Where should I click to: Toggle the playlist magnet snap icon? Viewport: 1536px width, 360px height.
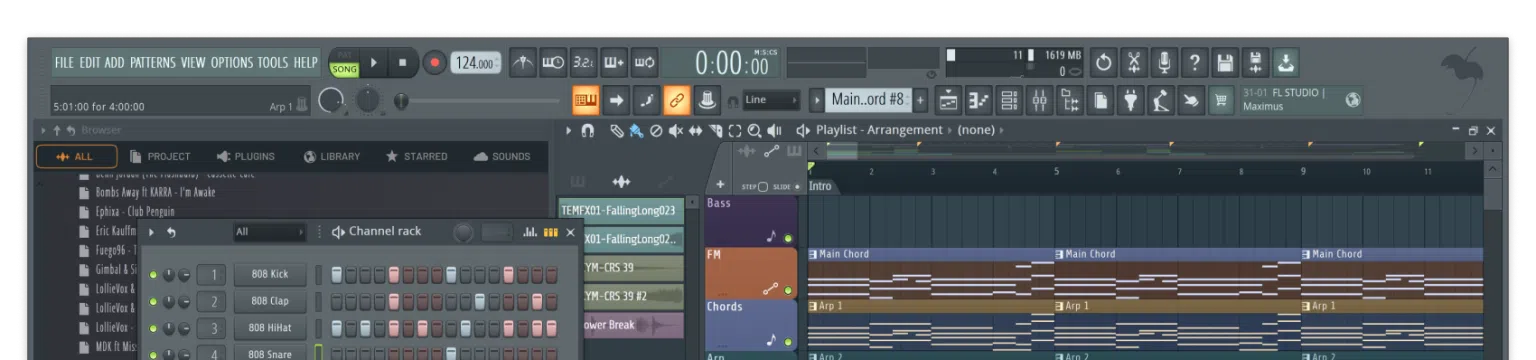coord(587,130)
